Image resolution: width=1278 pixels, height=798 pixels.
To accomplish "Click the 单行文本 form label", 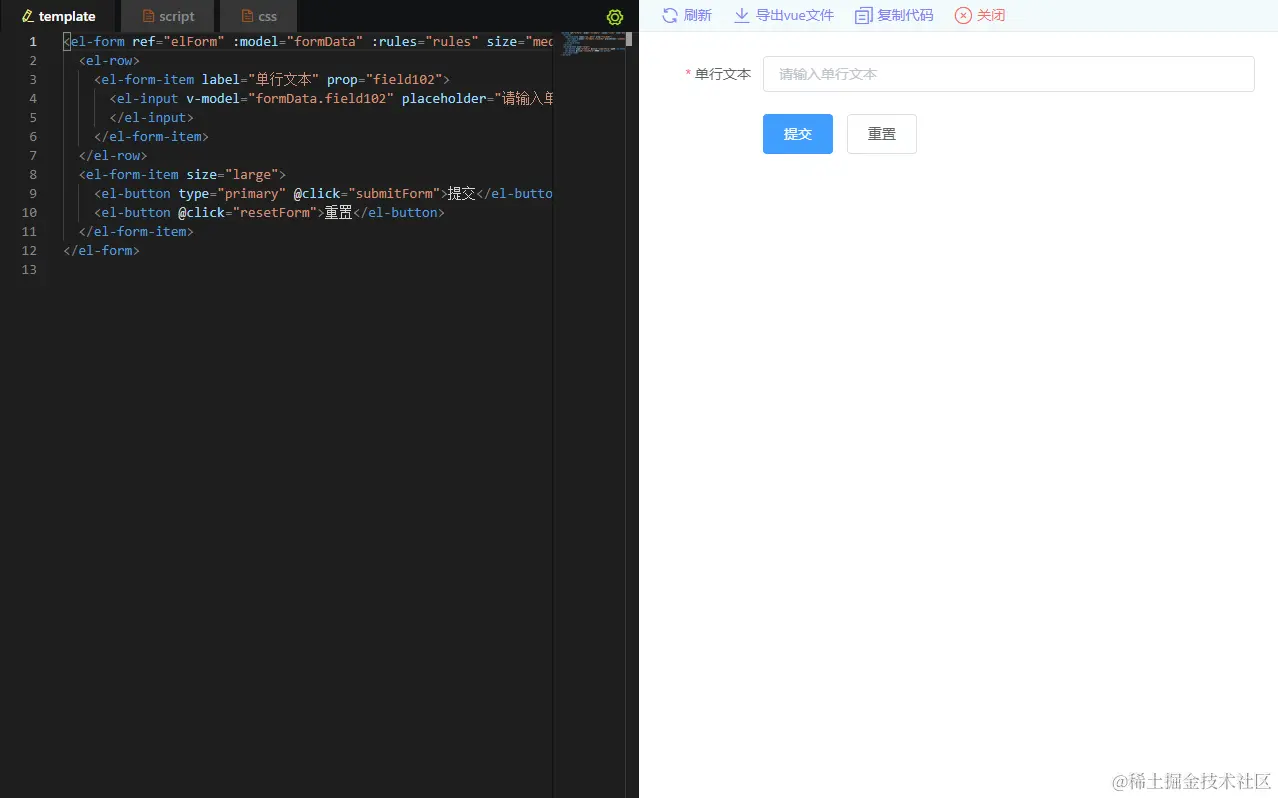I will point(723,74).
